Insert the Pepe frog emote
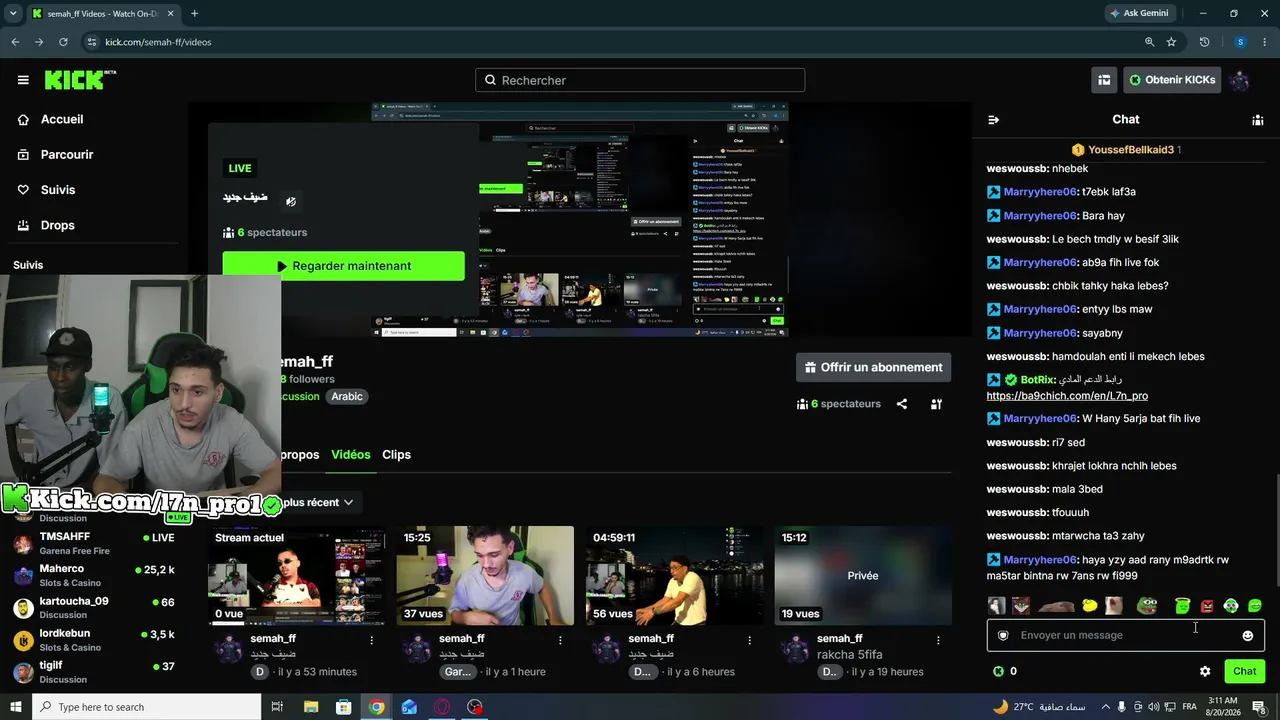The image size is (1280, 720). 1146,606
